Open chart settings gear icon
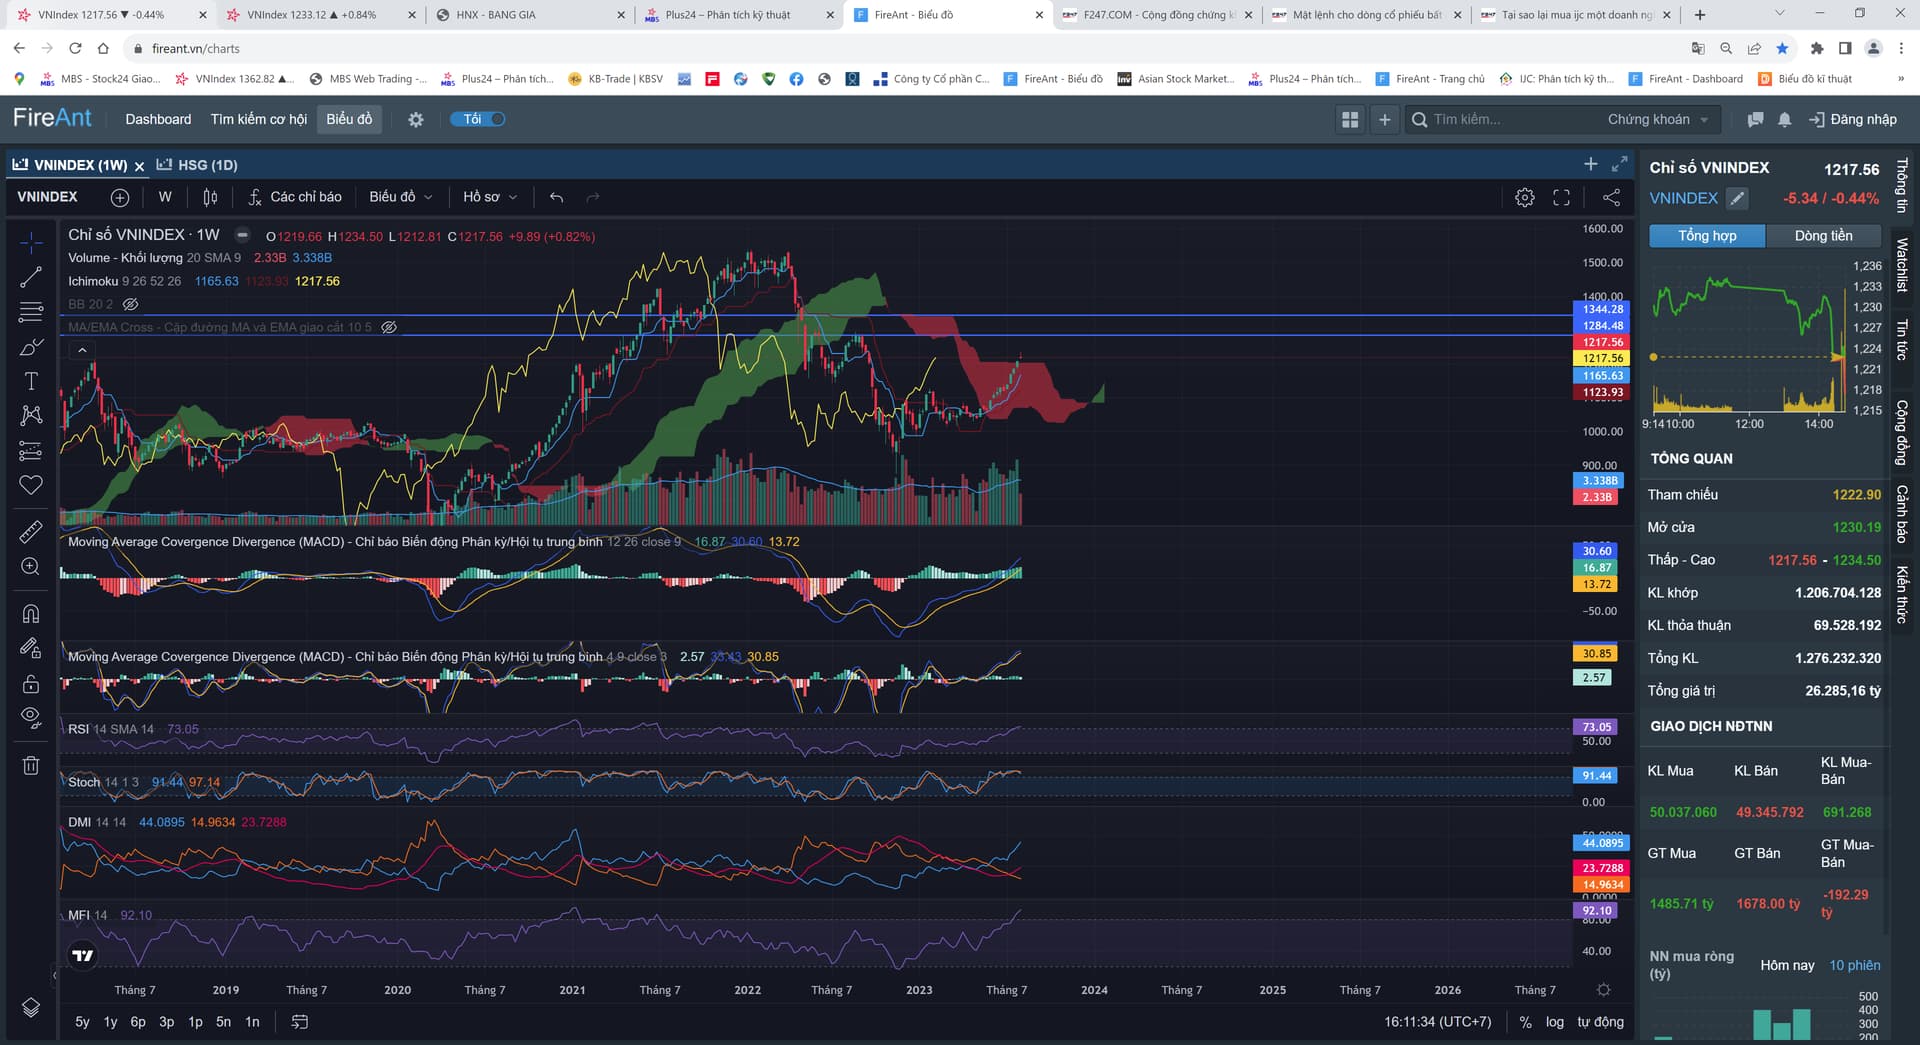 [x=1525, y=197]
